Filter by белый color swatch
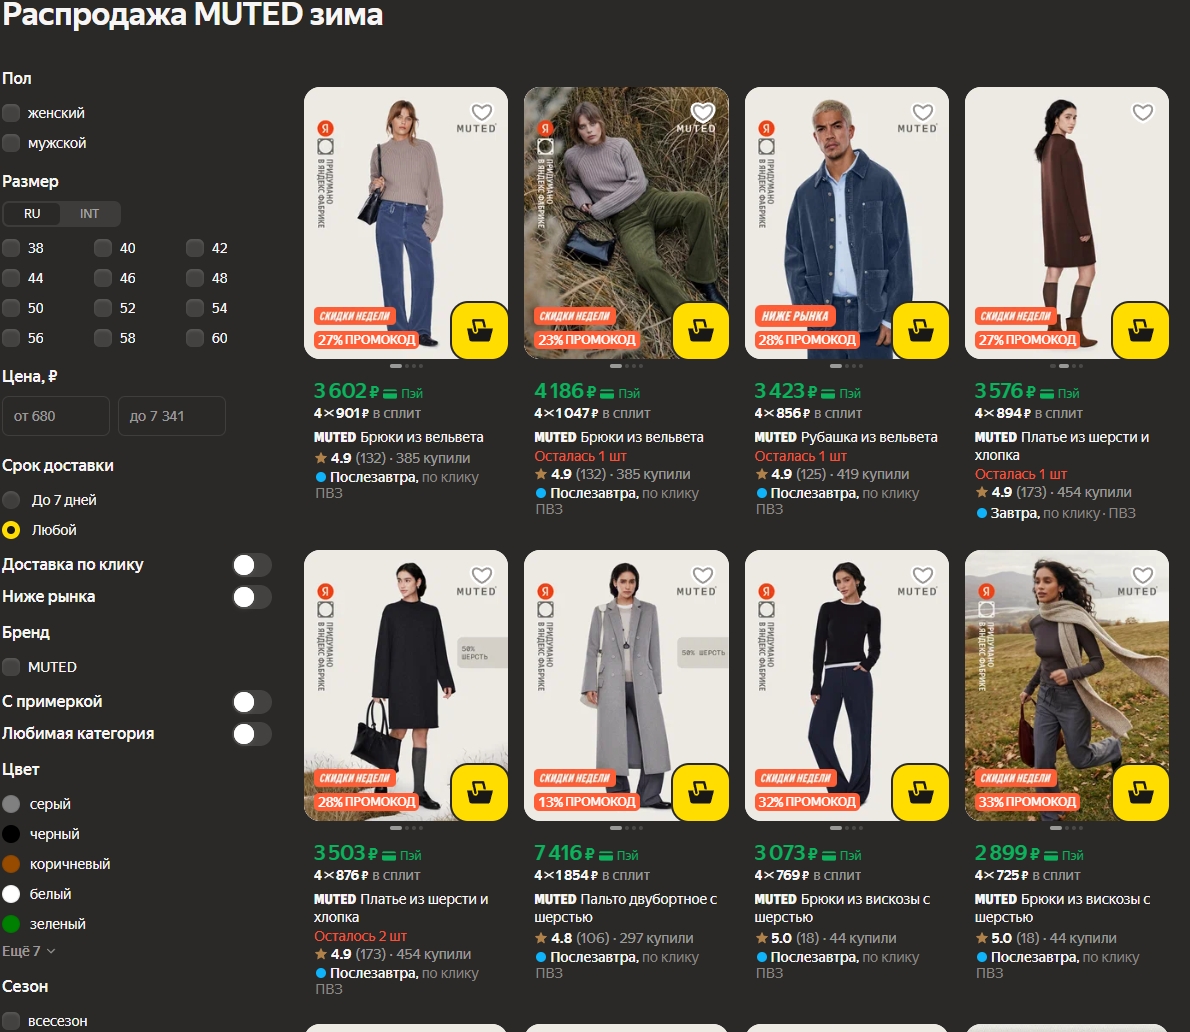This screenshot has height=1032, width=1190. pyautogui.click(x=11, y=894)
